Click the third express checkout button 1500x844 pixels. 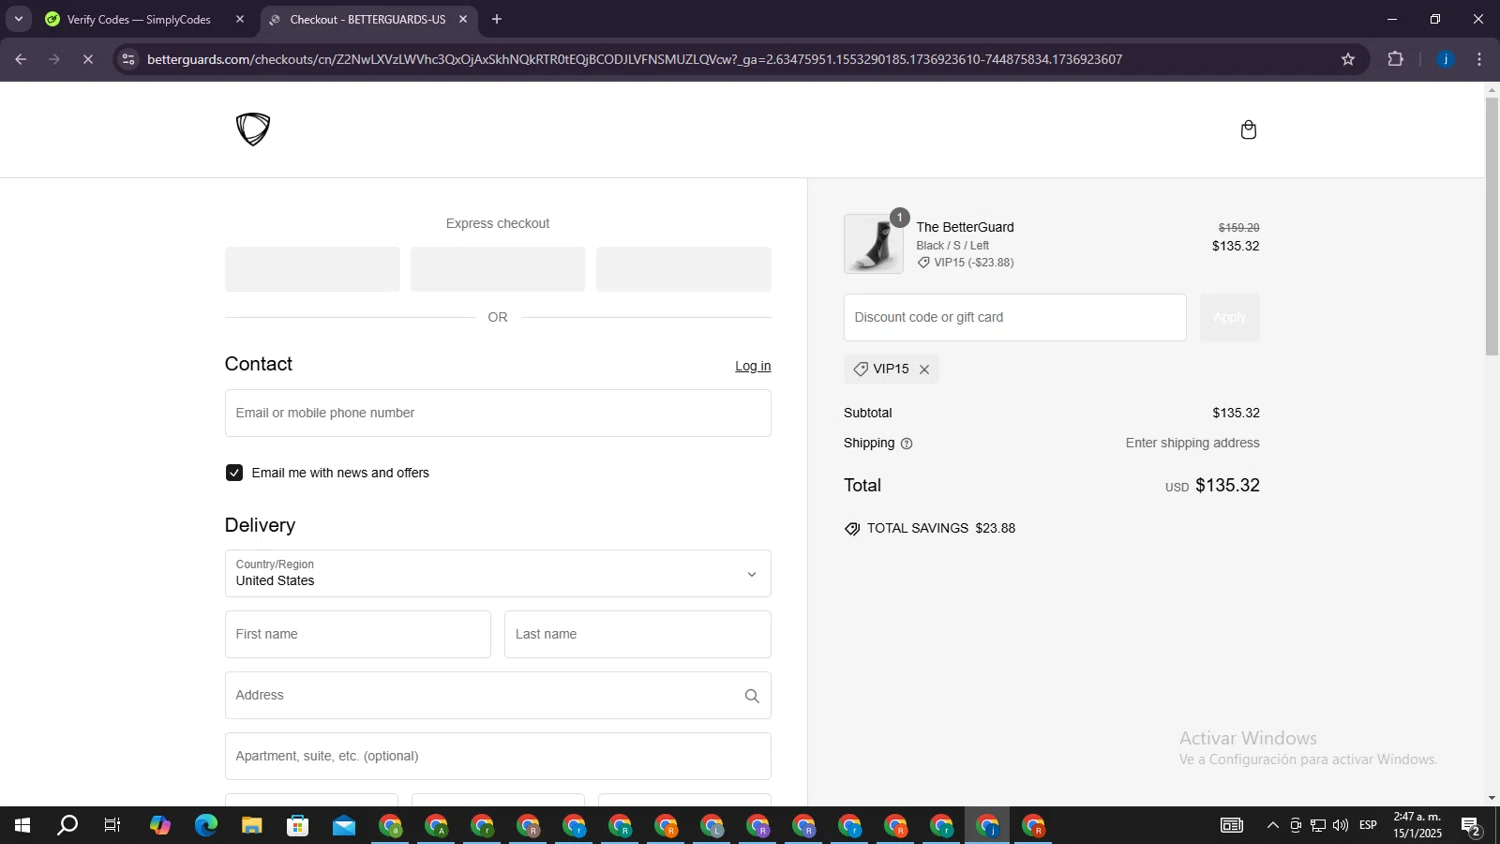pos(684,269)
